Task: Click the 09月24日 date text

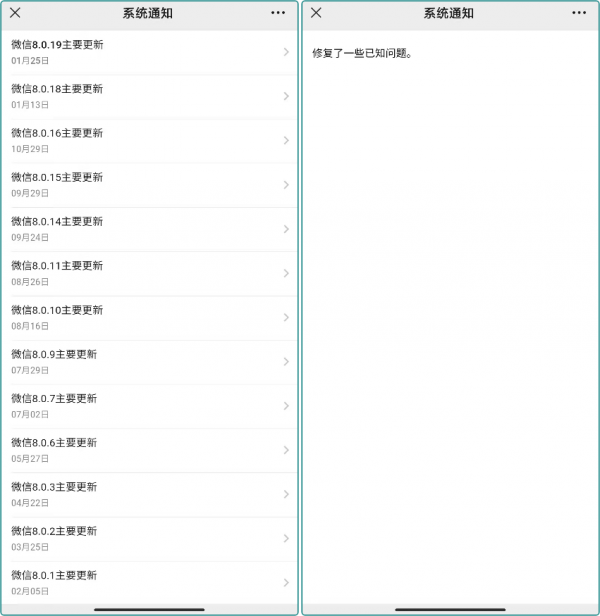Action: tap(30, 237)
